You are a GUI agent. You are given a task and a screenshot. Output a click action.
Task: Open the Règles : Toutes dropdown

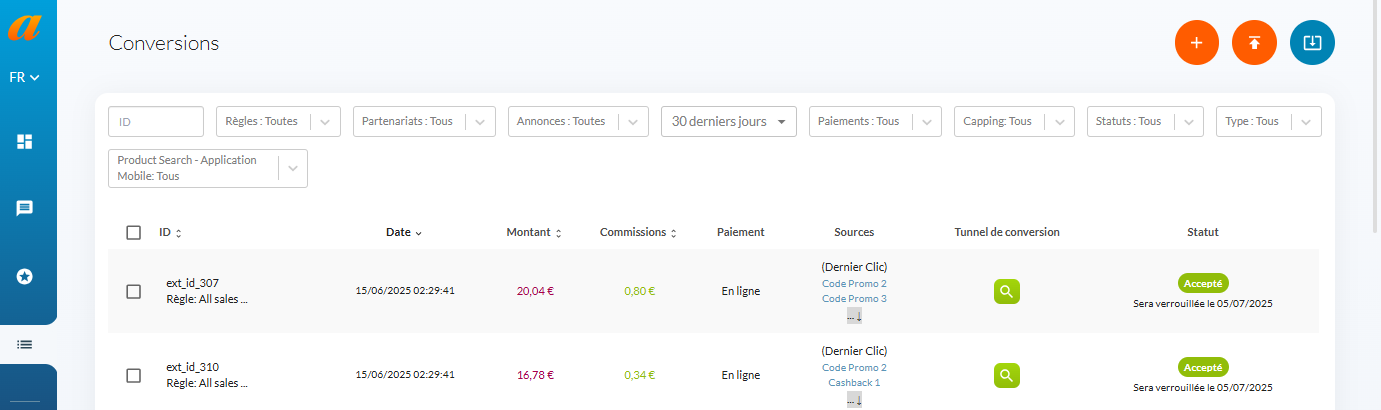click(278, 121)
